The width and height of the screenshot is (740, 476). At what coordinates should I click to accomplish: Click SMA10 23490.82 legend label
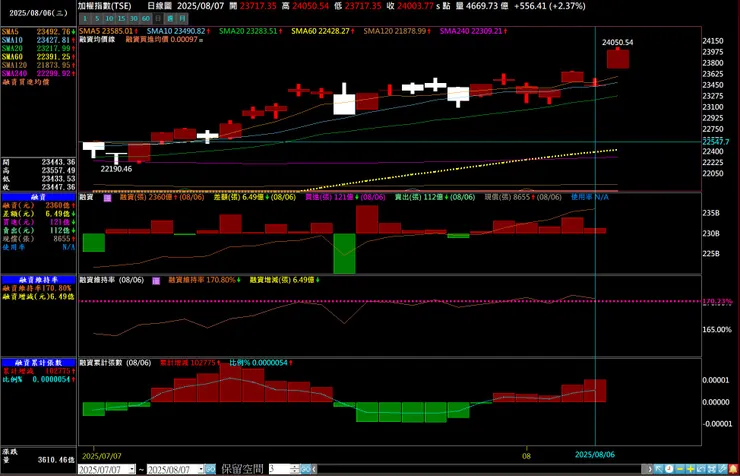pyautogui.click(x=177, y=31)
